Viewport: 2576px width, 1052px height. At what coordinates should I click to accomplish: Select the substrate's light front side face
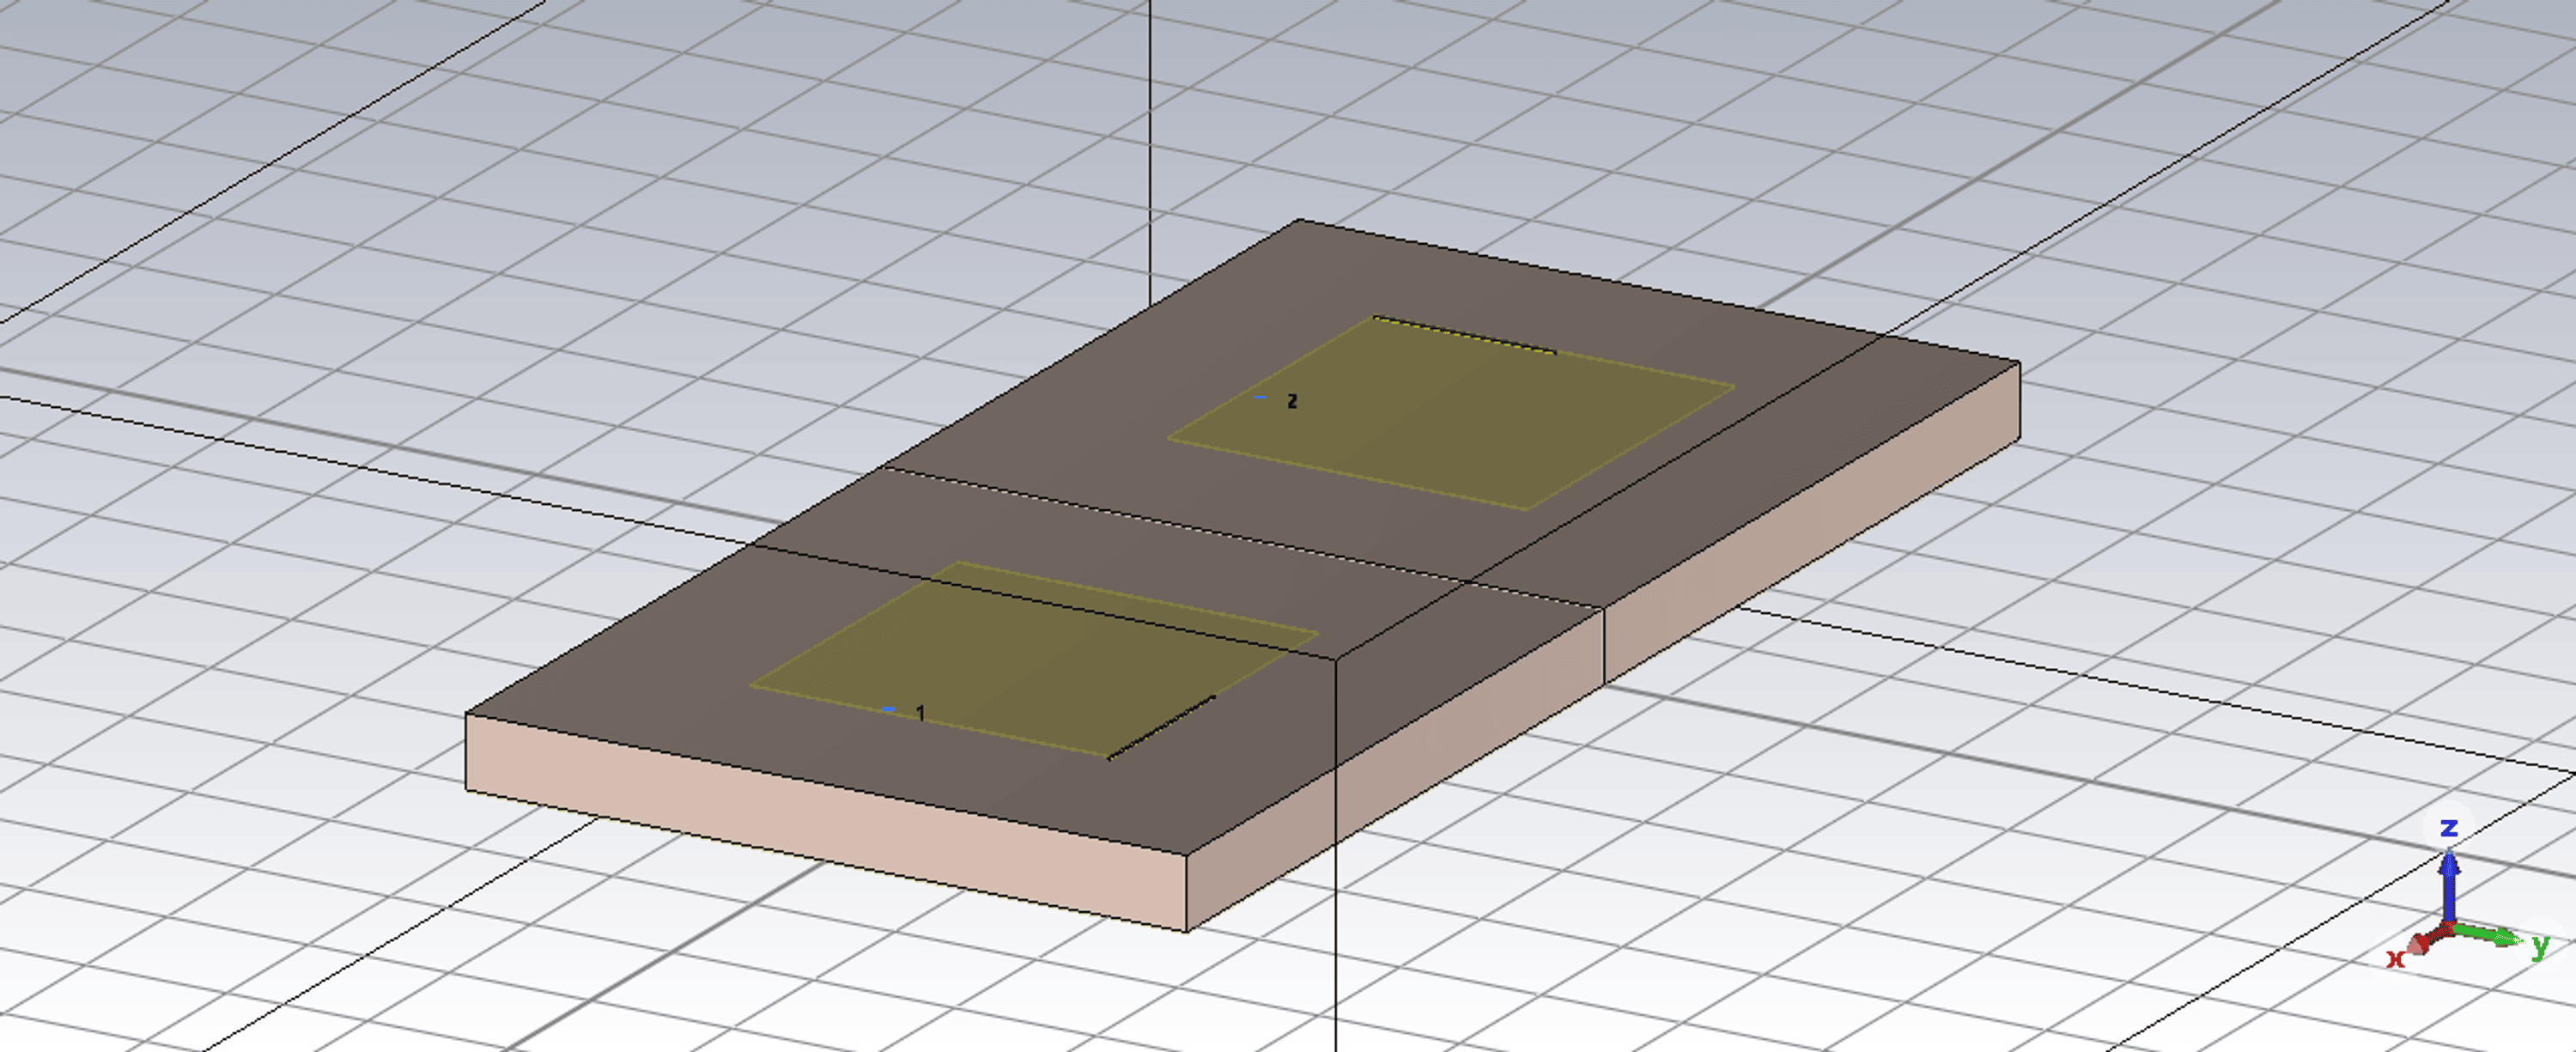pos(826,822)
